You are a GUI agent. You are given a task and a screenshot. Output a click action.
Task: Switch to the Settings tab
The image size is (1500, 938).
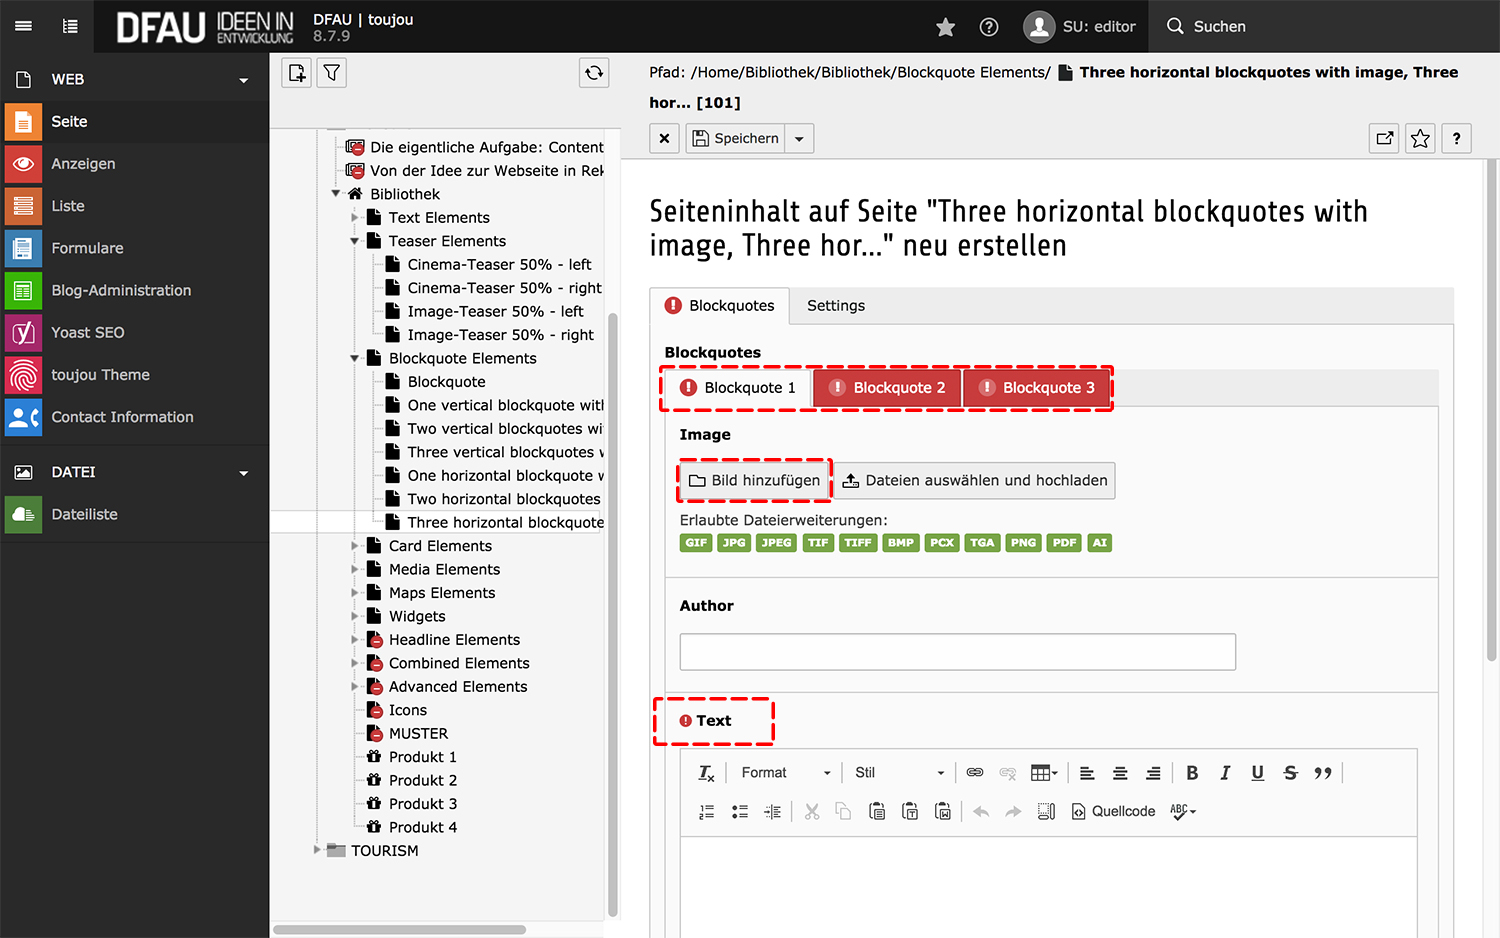[x=836, y=306]
